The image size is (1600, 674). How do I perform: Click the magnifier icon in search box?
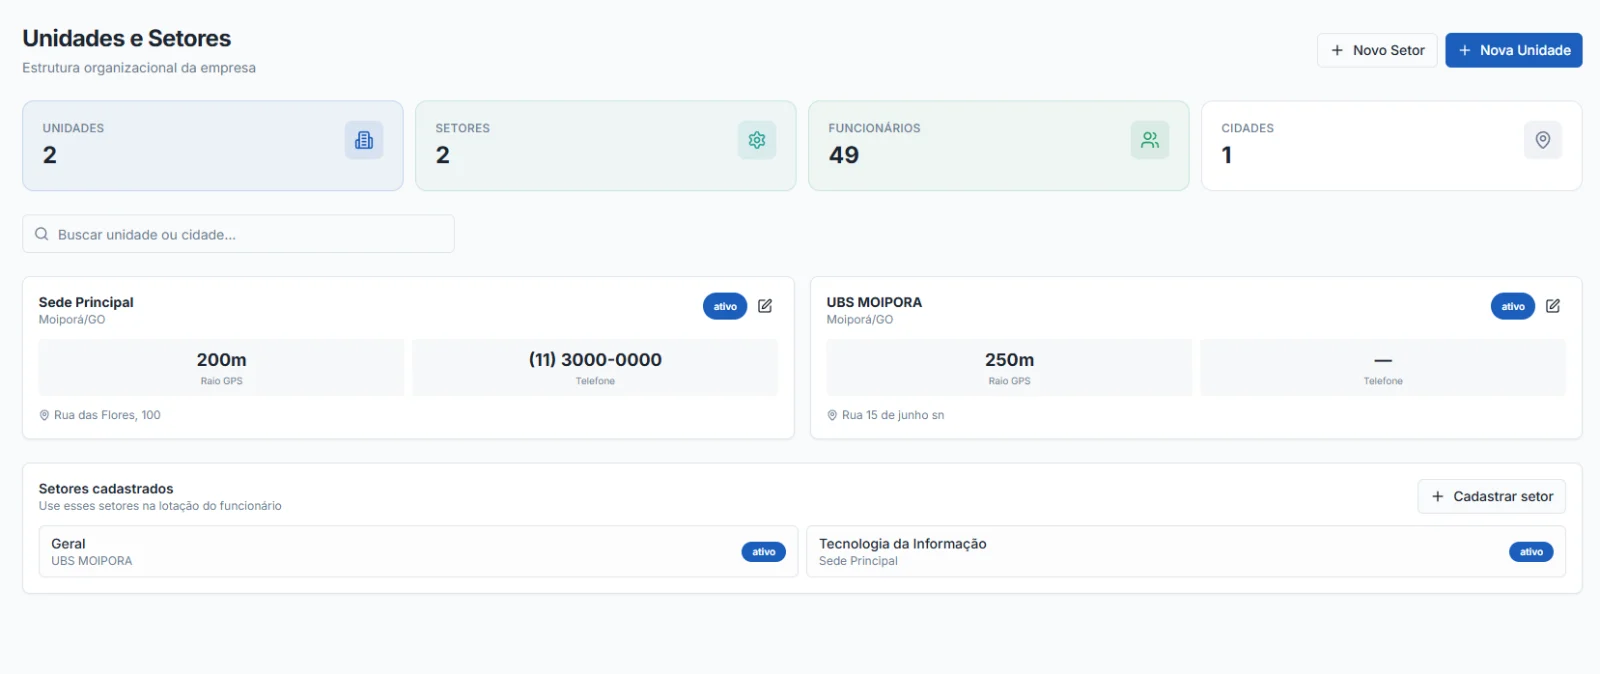pos(42,234)
